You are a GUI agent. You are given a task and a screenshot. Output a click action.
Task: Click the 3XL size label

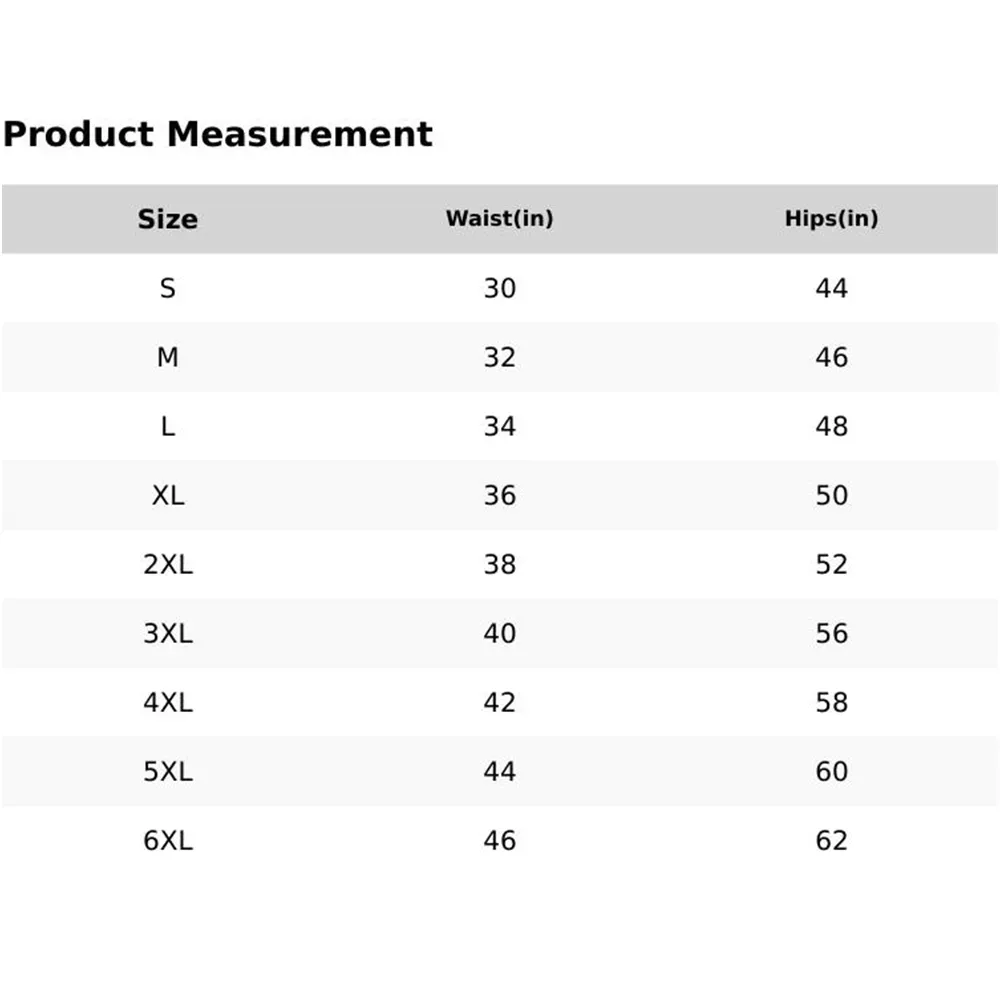pyautogui.click(x=167, y=634)
